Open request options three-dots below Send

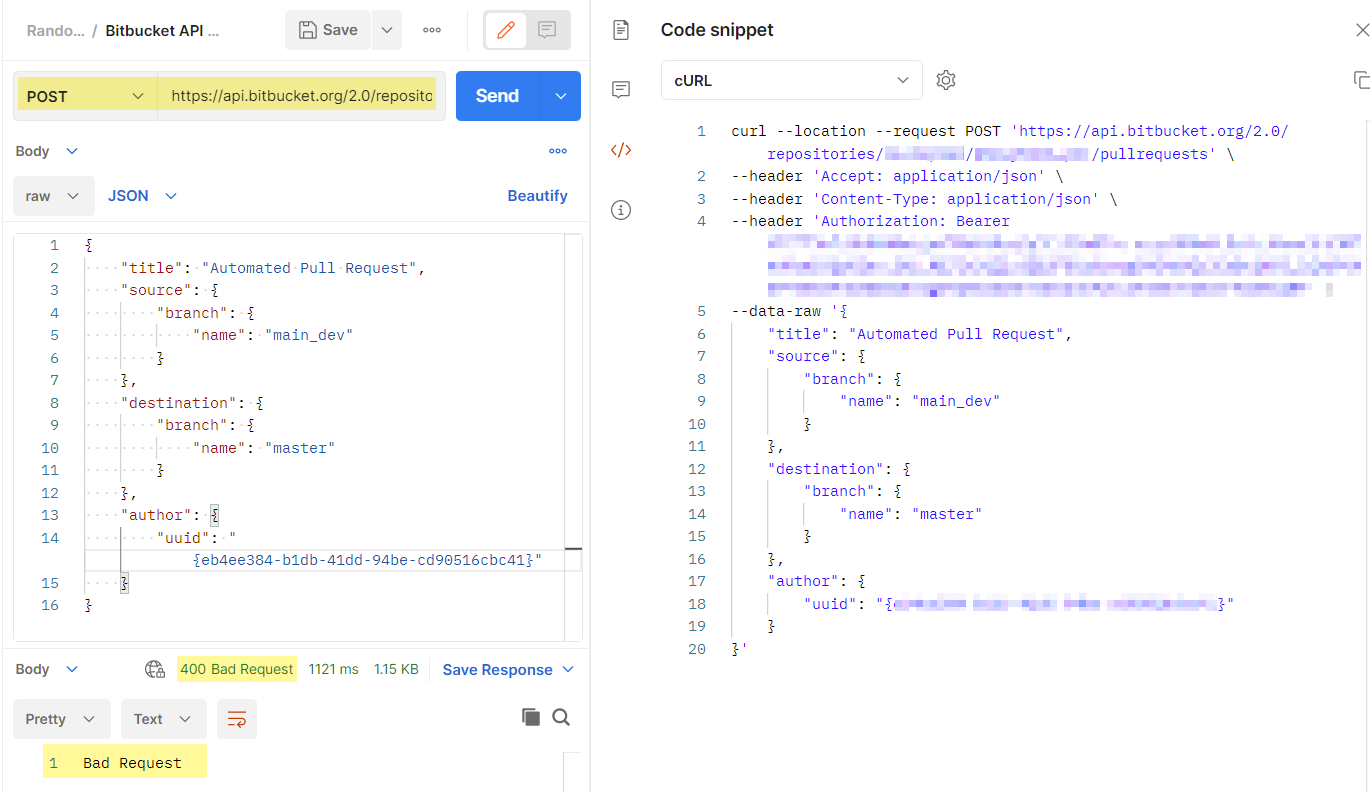[558, 151]
